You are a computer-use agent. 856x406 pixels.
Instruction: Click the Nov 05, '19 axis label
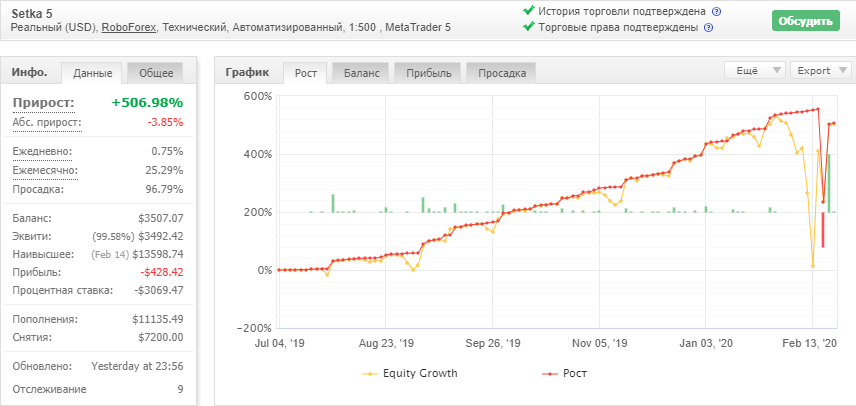(x=599, y=343)
